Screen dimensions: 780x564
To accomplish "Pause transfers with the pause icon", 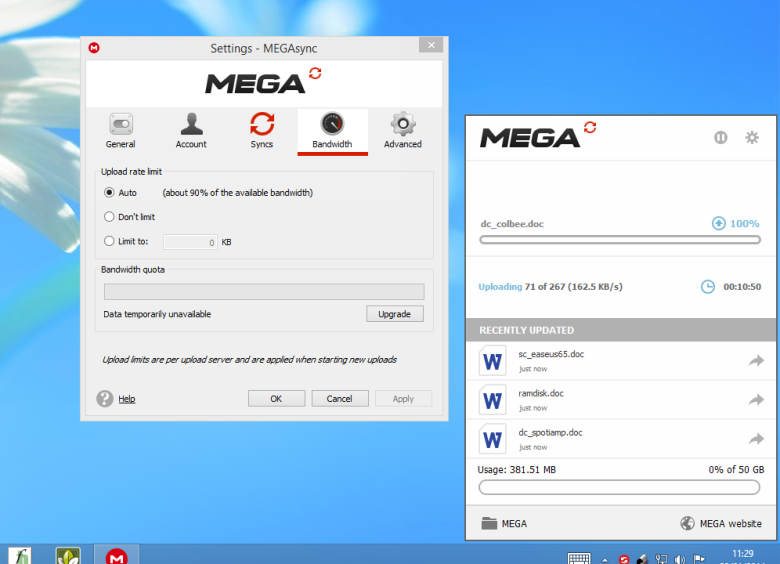I will pos(720,138).
